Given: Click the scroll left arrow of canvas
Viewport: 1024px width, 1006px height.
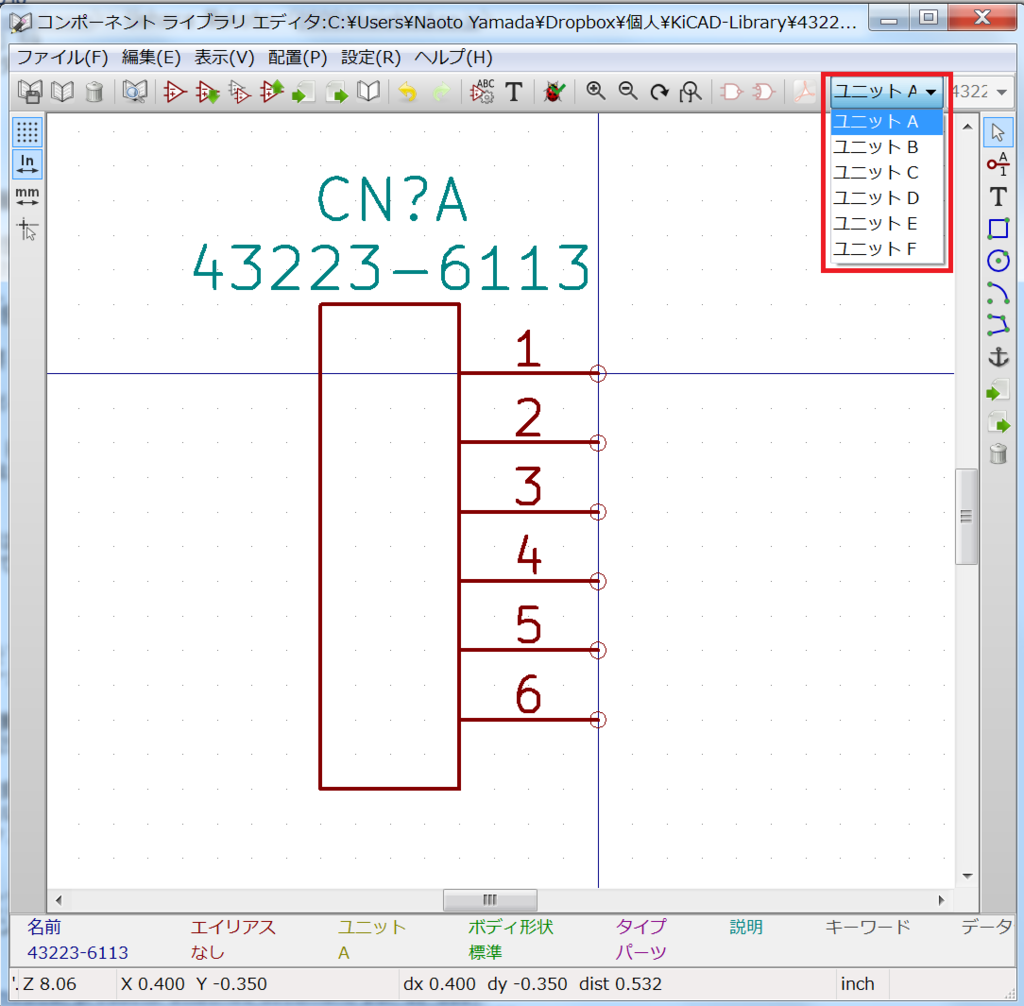Looking at the screenshot, I should point(58,900).
